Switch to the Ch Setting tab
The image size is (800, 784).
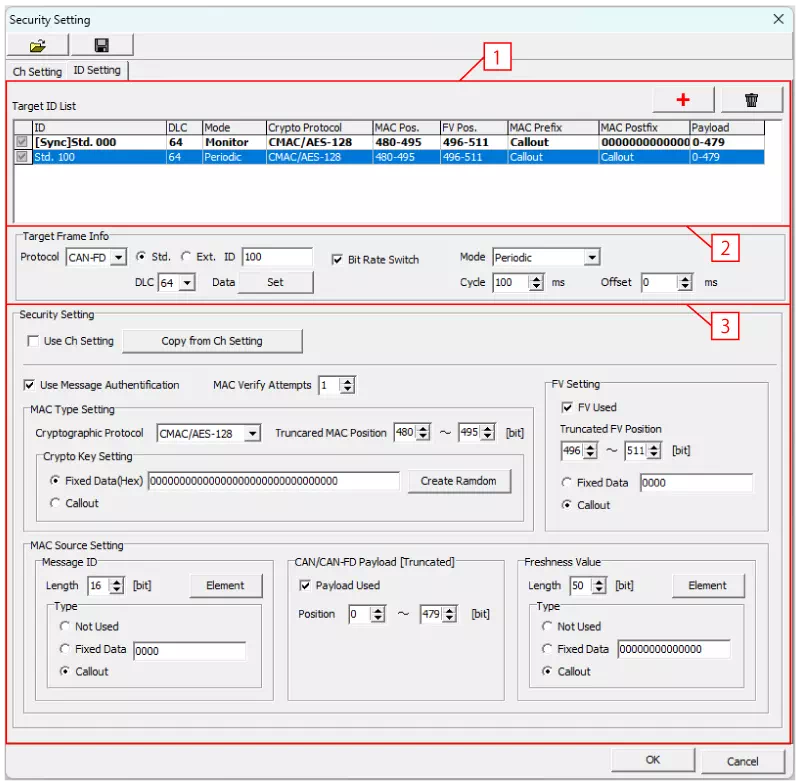coord(36,71)
